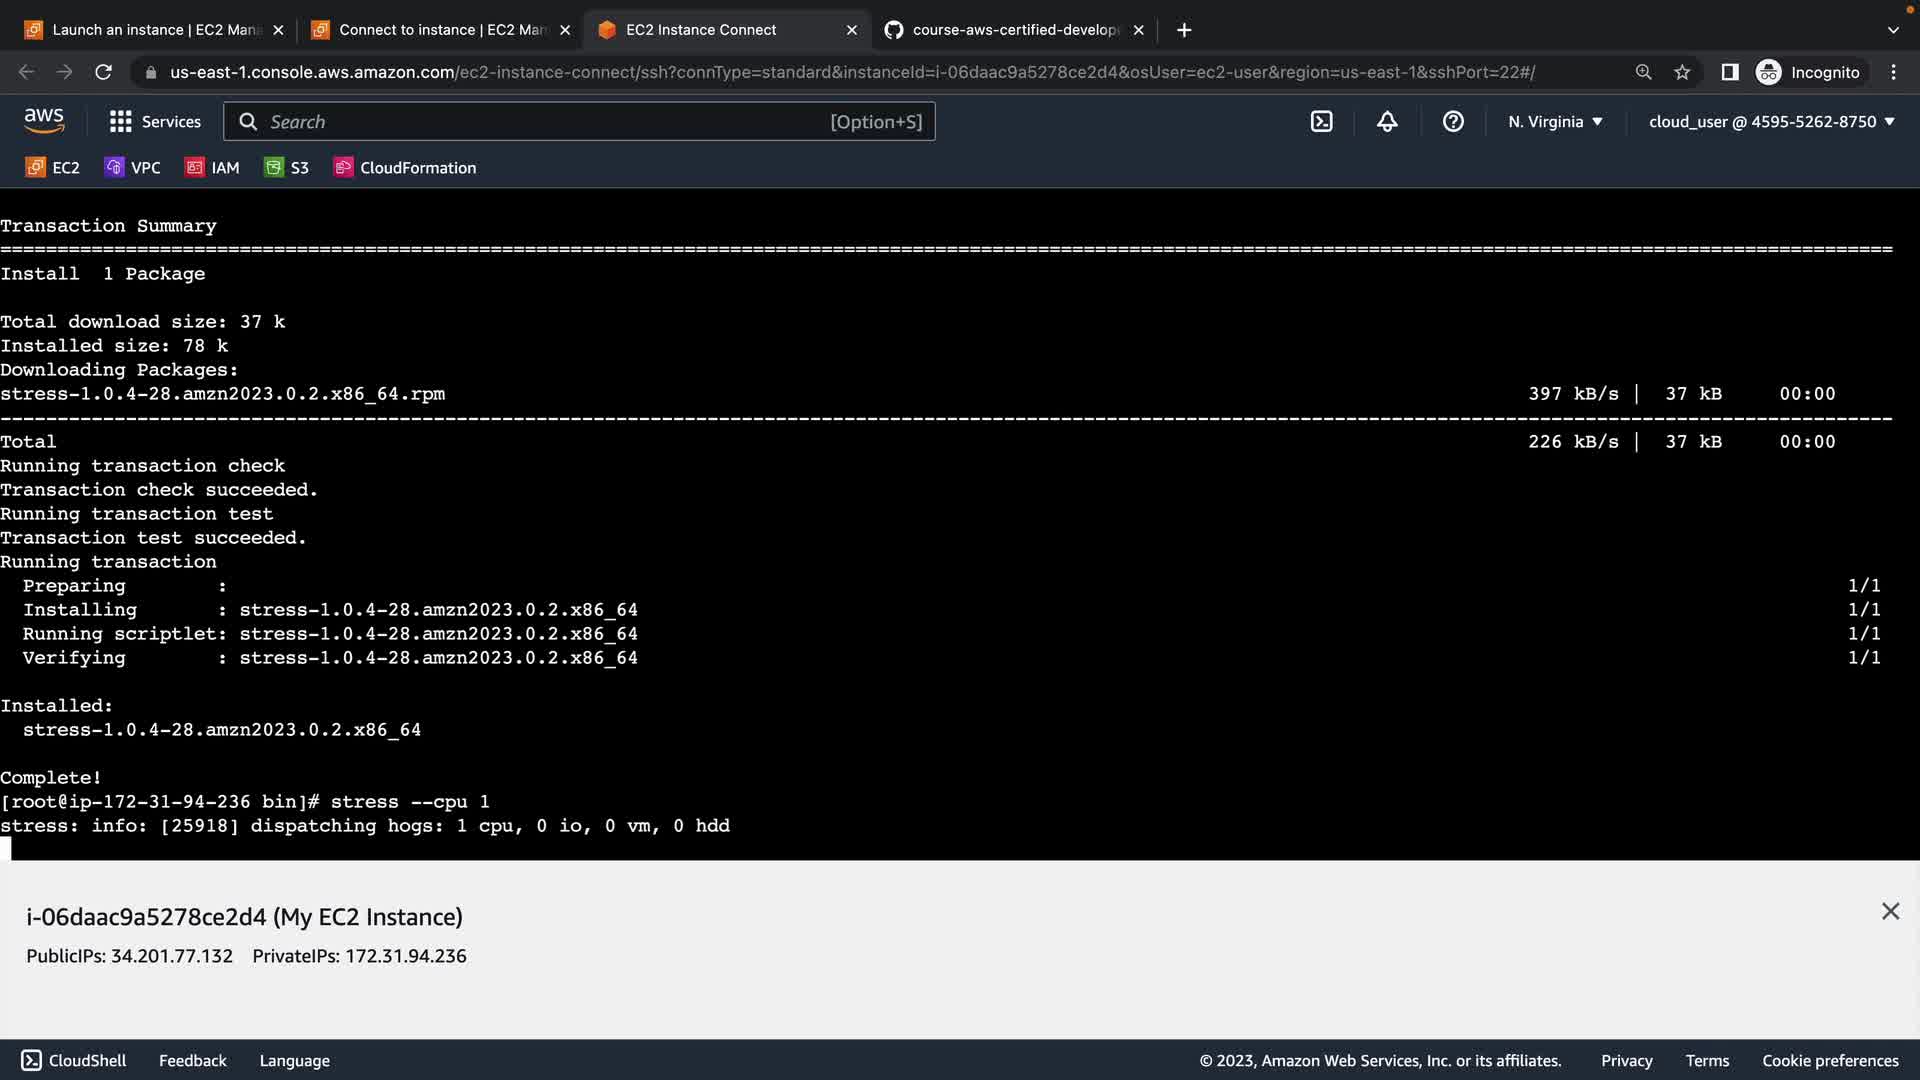This screenshot has height=1080, width=1920.
Task: Open the EC2 shortcut in the favorites bar
Action: tap(52, 168)
